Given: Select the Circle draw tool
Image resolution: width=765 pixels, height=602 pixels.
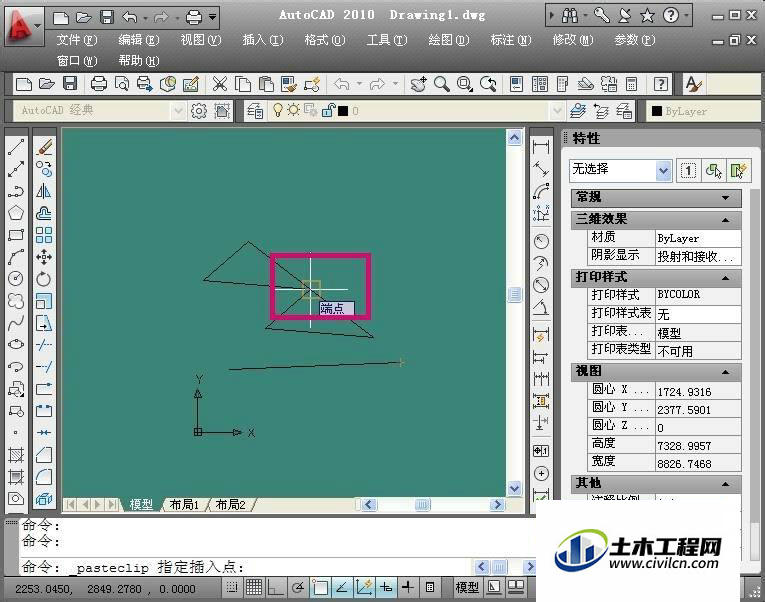Looking at the screenshot, I should pos(16,279).
